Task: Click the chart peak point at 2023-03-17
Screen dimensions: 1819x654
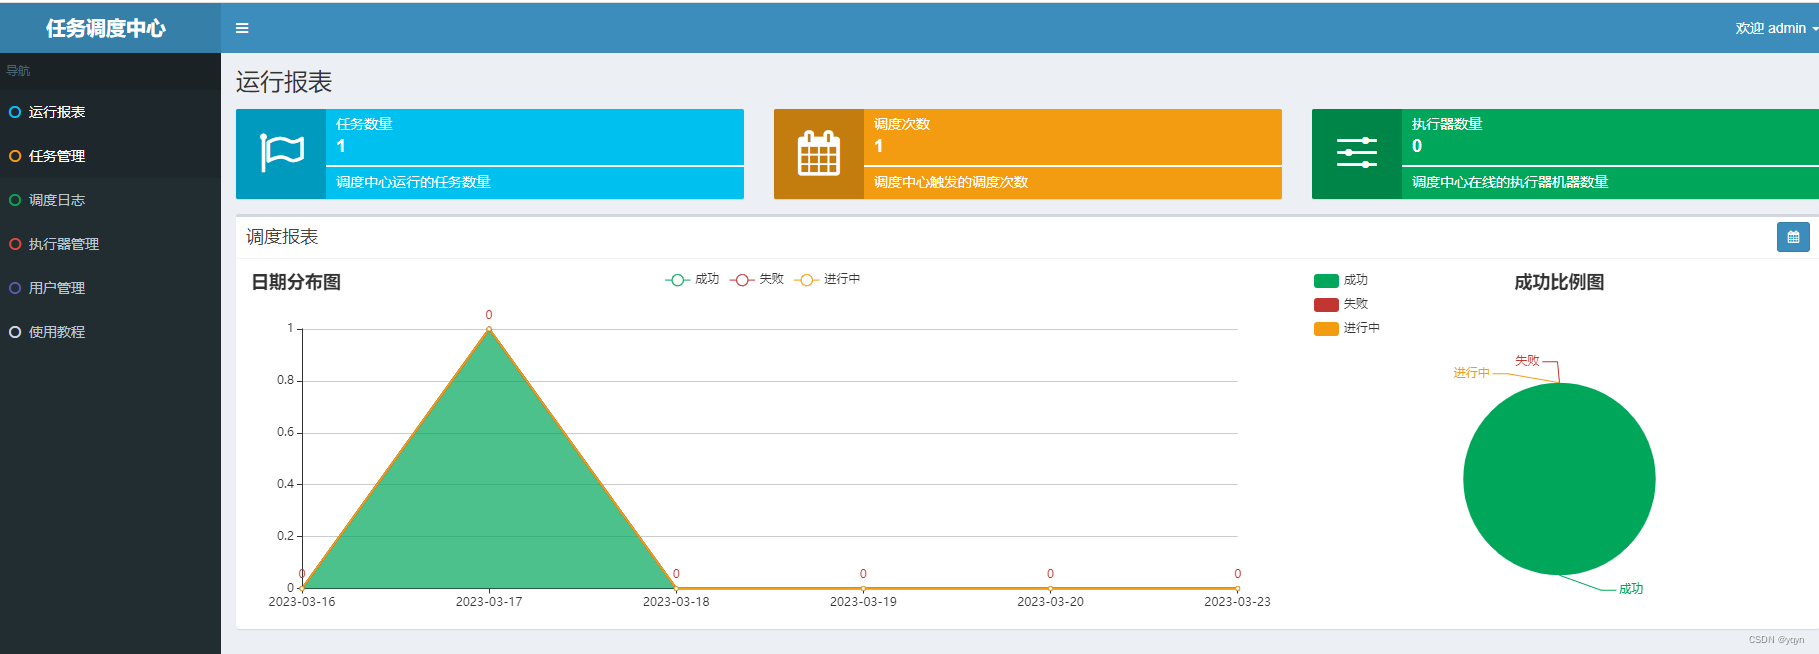Action: tap(489, 329)
